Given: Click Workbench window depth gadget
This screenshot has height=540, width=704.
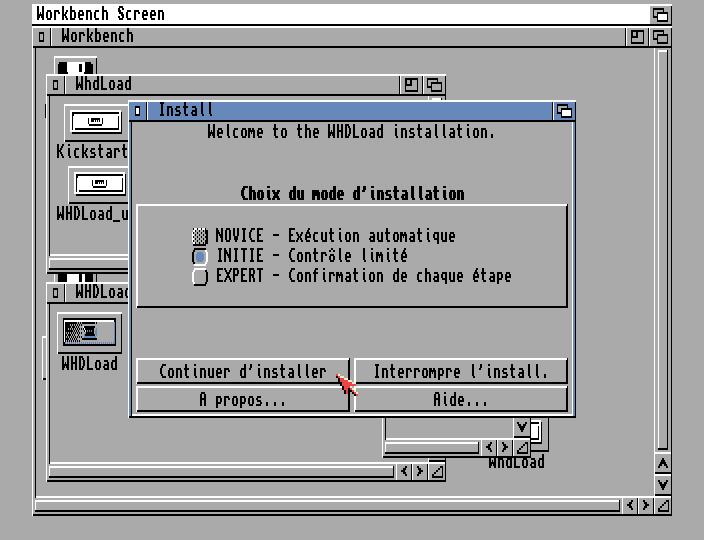Looking at the screenshot, I should pyautogui.click(x=660, y=37).
